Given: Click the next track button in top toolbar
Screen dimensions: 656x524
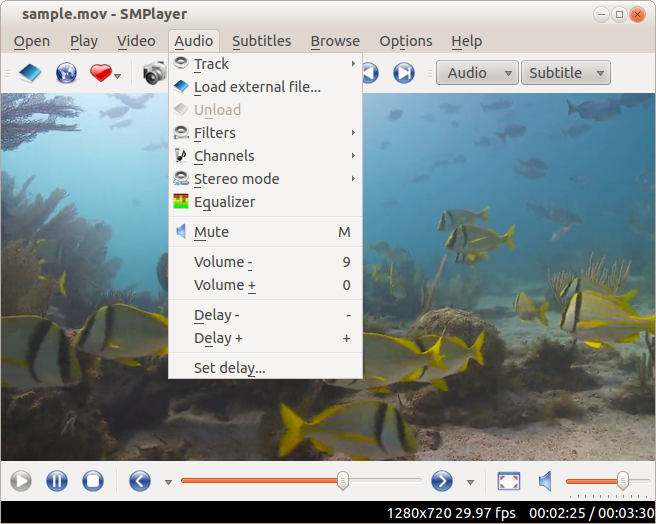Looking at the screenshot, I should pos(403,73).
